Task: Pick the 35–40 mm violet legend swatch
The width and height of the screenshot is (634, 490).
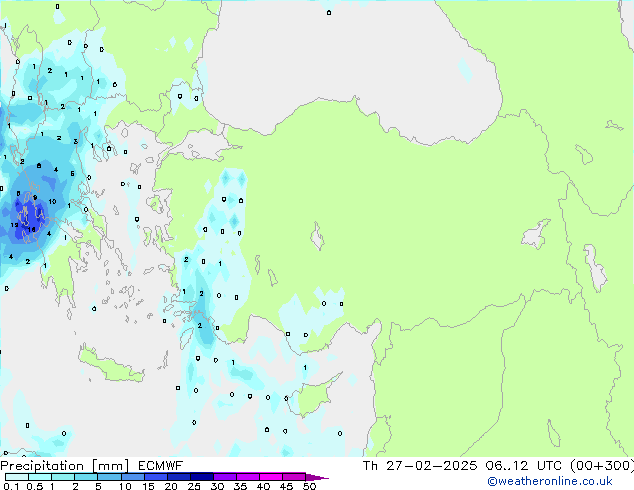Action: [248, 477]
